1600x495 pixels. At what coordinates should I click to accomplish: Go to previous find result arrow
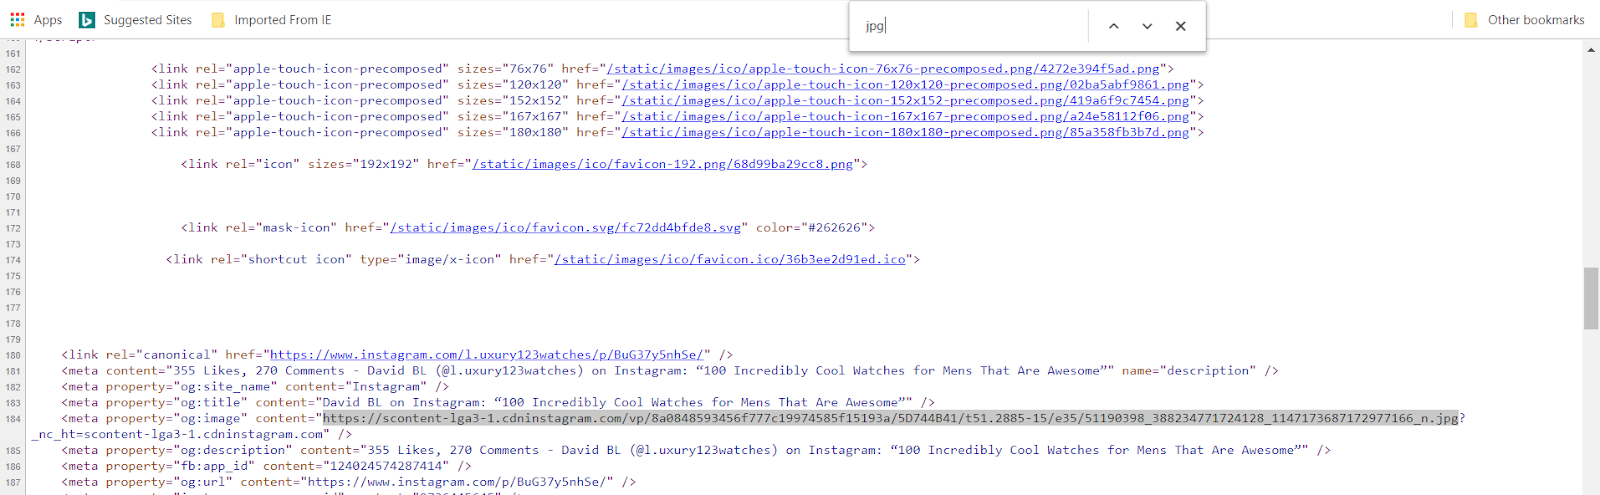[x=1114, y=26]
